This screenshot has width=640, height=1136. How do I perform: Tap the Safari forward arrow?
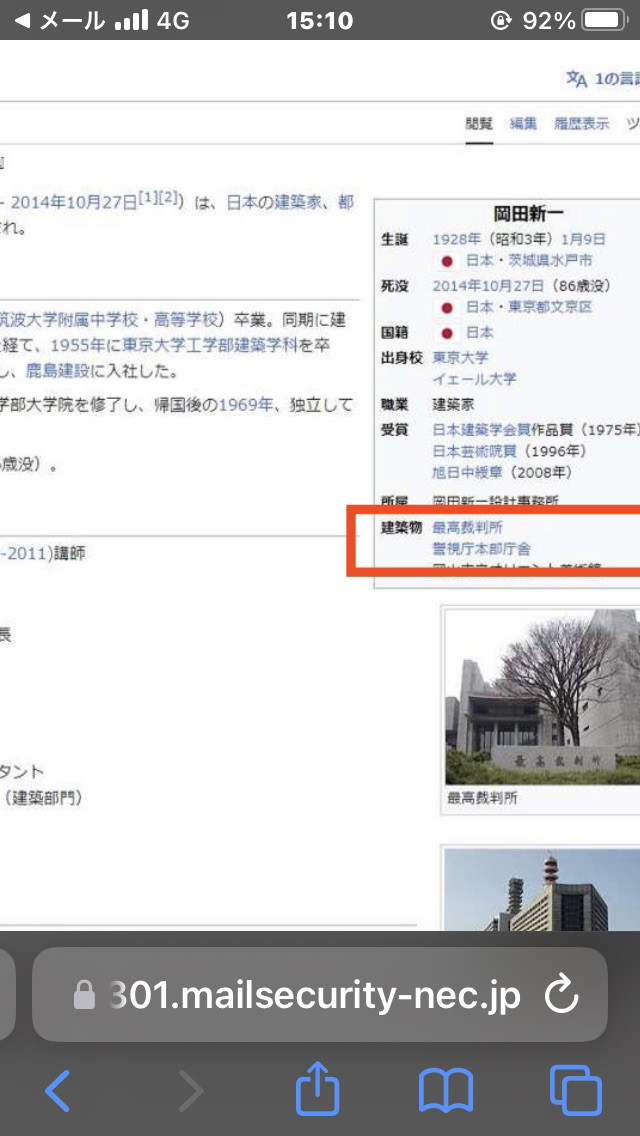pos(191,1089)
